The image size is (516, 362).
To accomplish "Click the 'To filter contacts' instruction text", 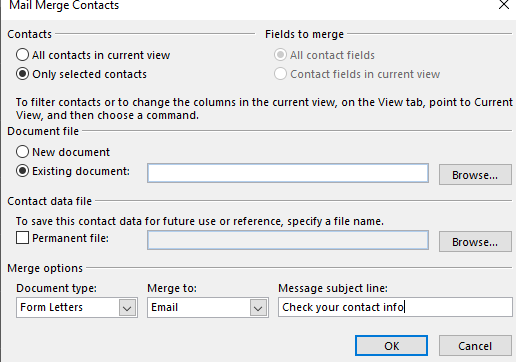I will pyautogui.click(x=264, y=109).
